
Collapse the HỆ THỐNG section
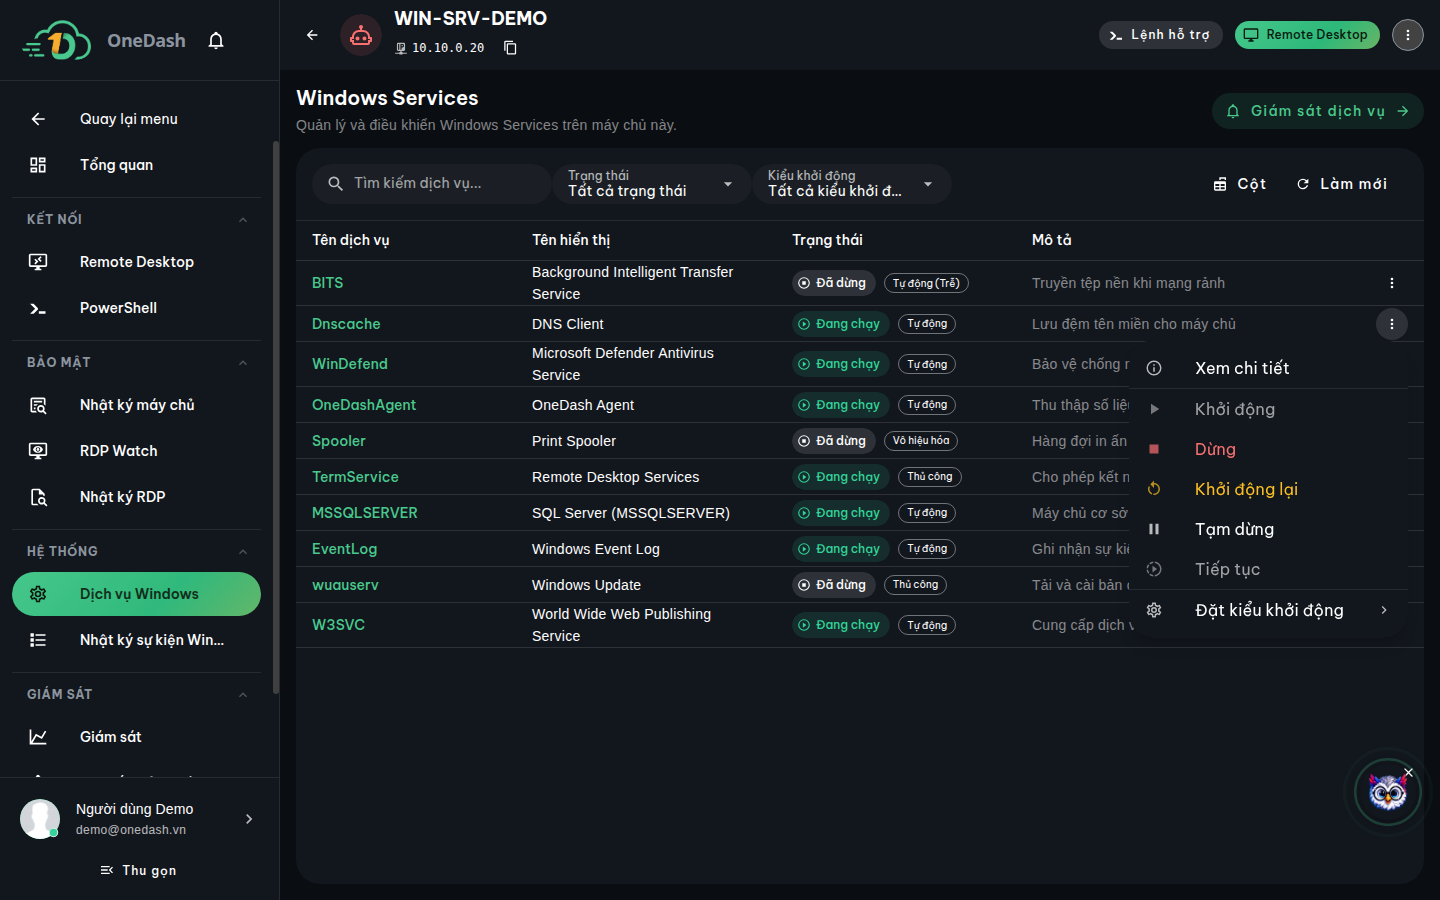point(243,551)
